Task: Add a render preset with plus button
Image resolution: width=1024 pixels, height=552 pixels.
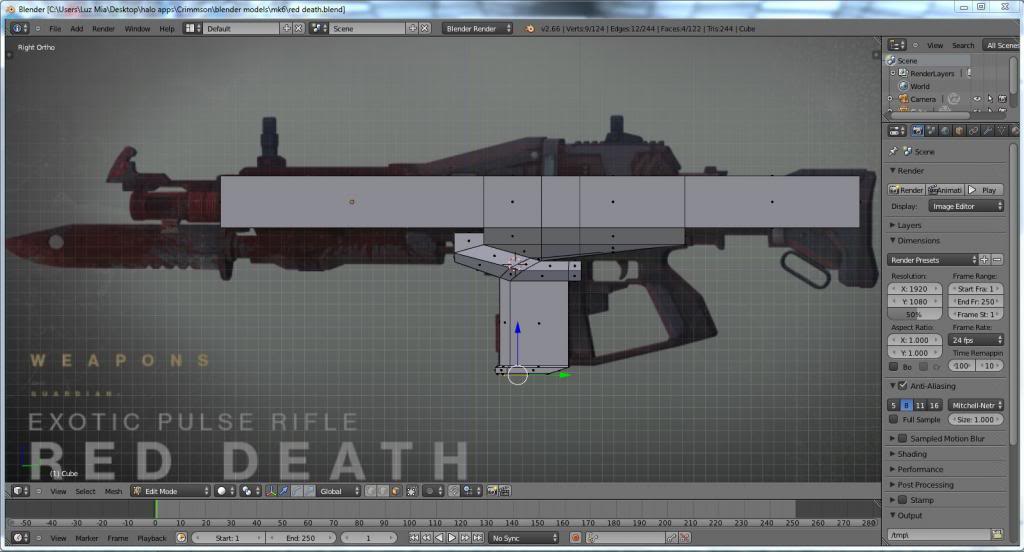Action: coord(984,260)
